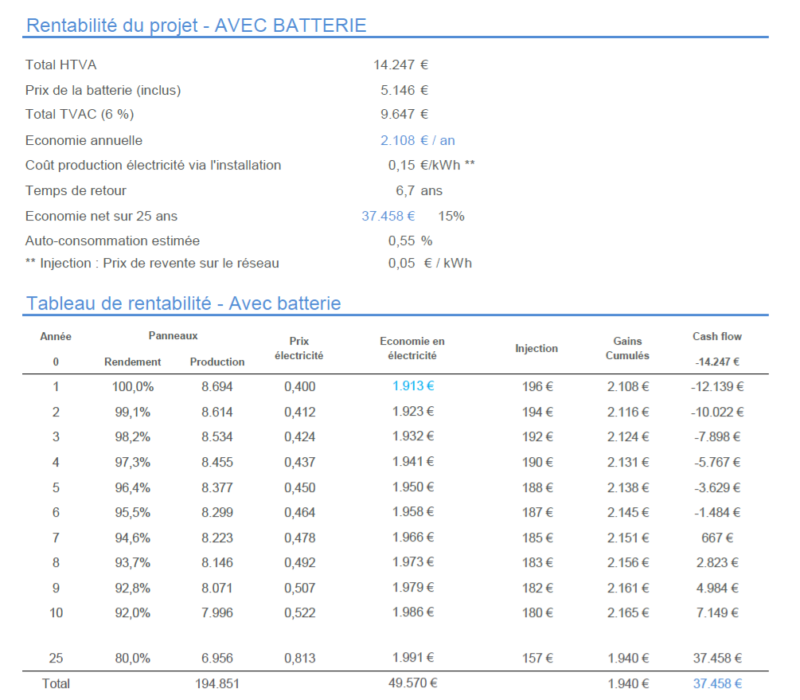Click the 'Rentabilité du projet - AVEC BATTERIE' heading
This screenshot has height=700, width=800.
(x=195, y=25)
